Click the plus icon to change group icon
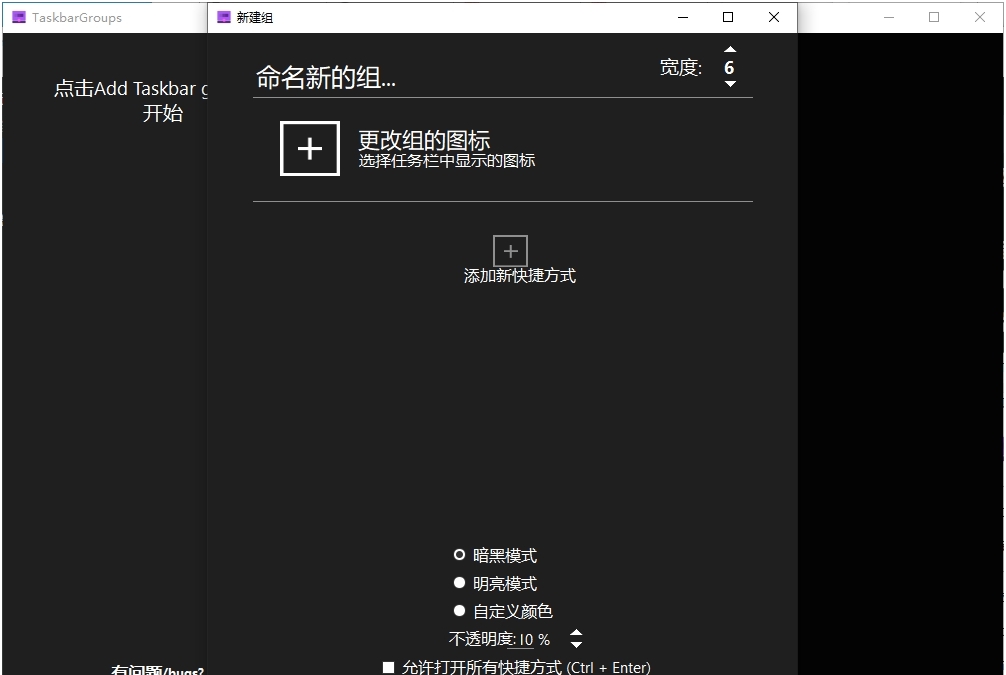Screen dimensions: 1006x675 [310, 148]
